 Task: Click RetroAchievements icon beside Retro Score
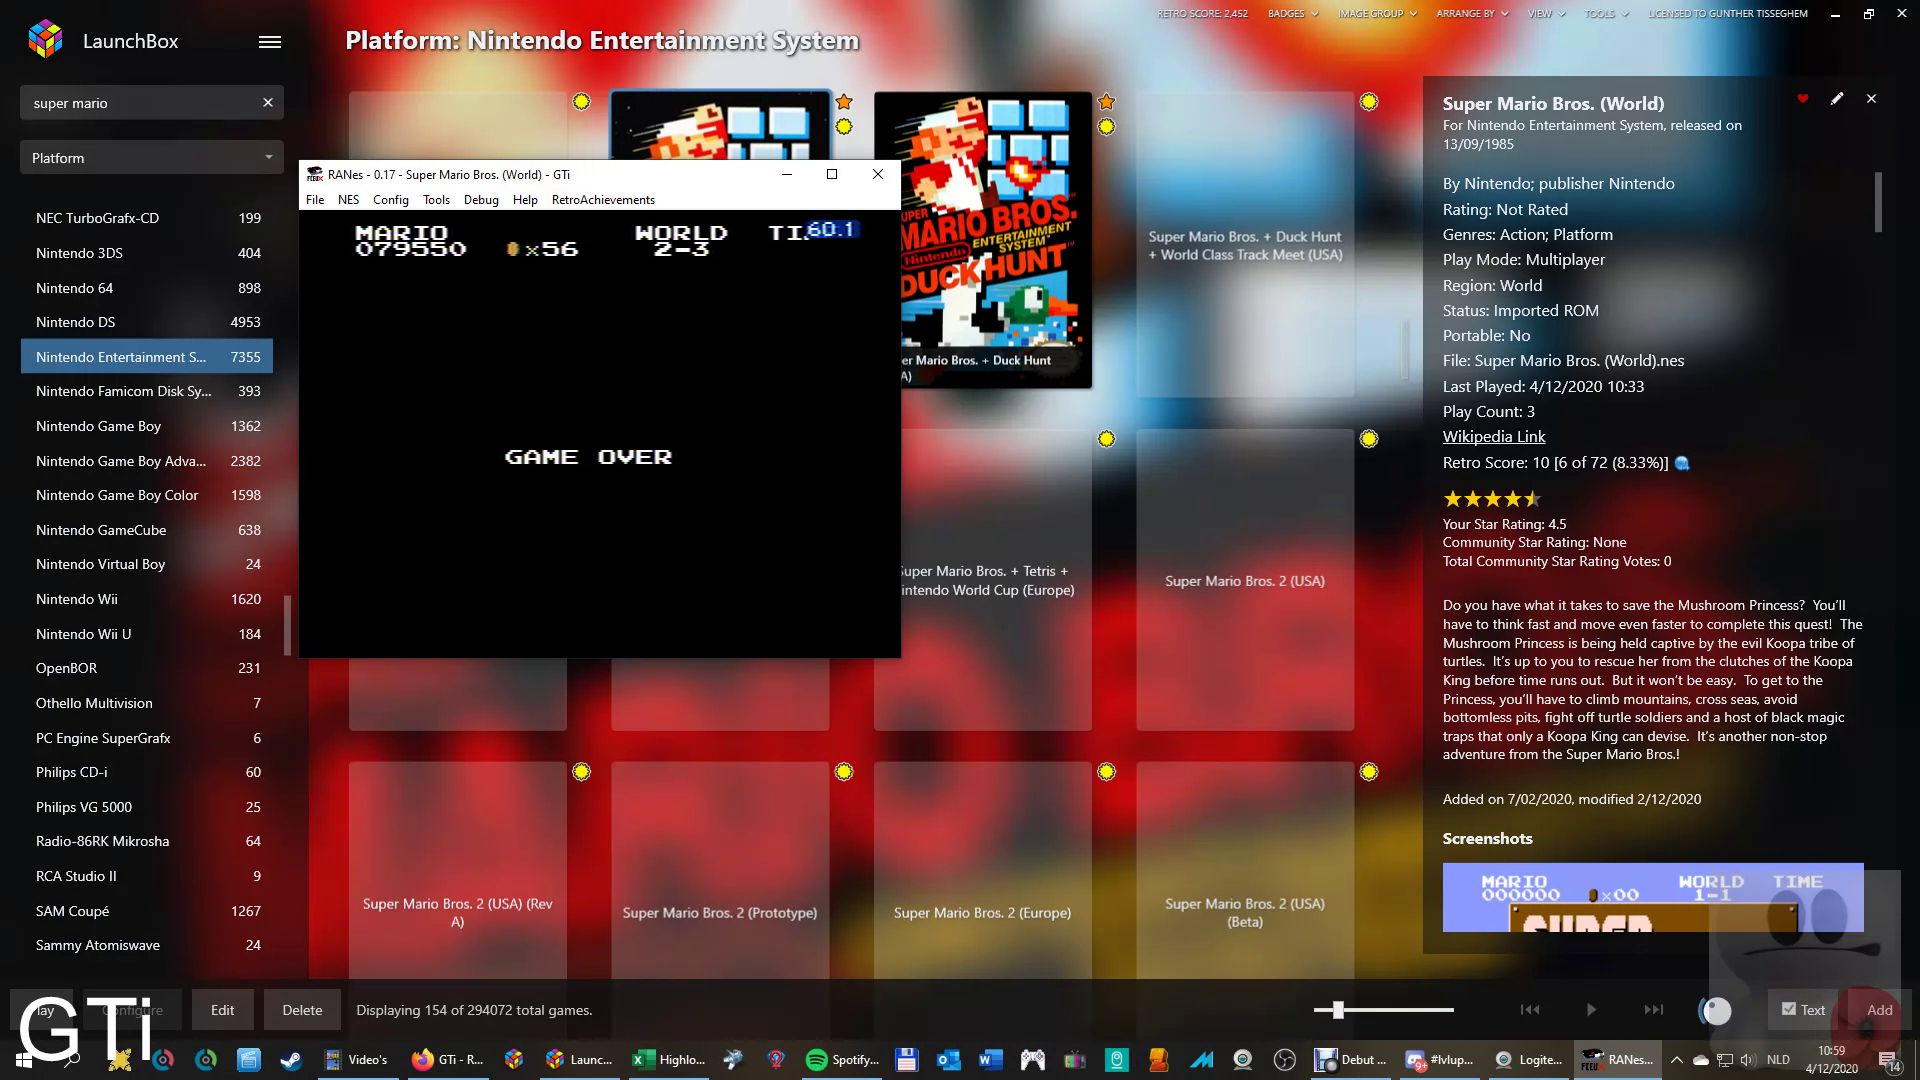coord(1682,463)
